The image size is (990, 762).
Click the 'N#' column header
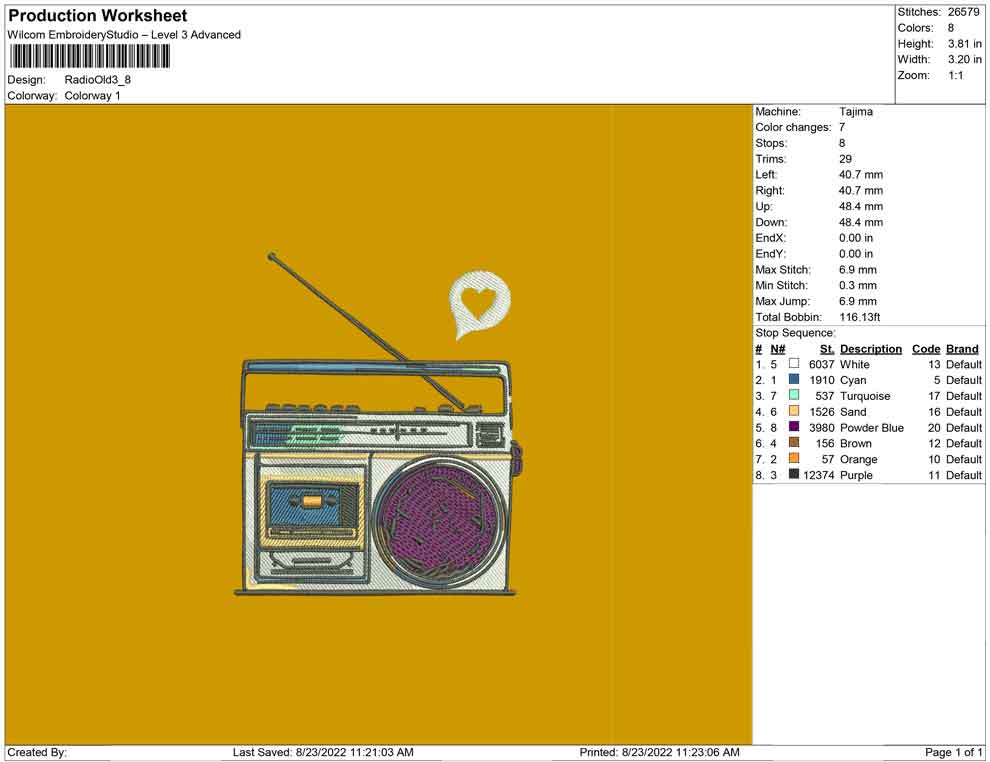tap(777, 348)
